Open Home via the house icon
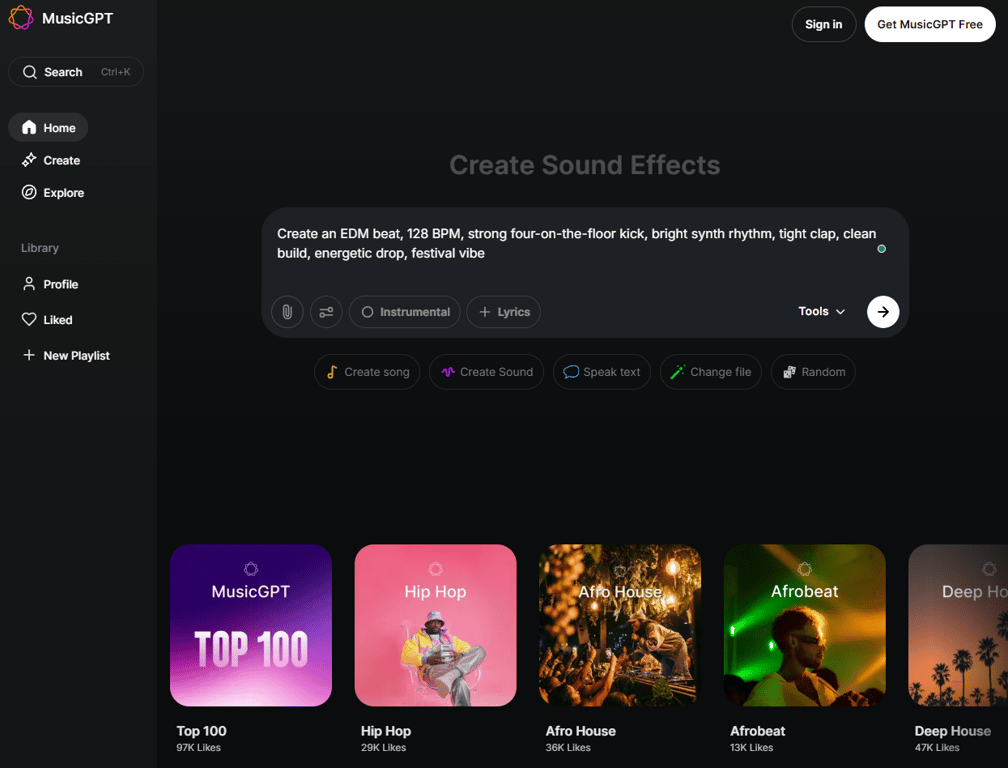This screenshot has width=1008, height=768. pos(29,127)
